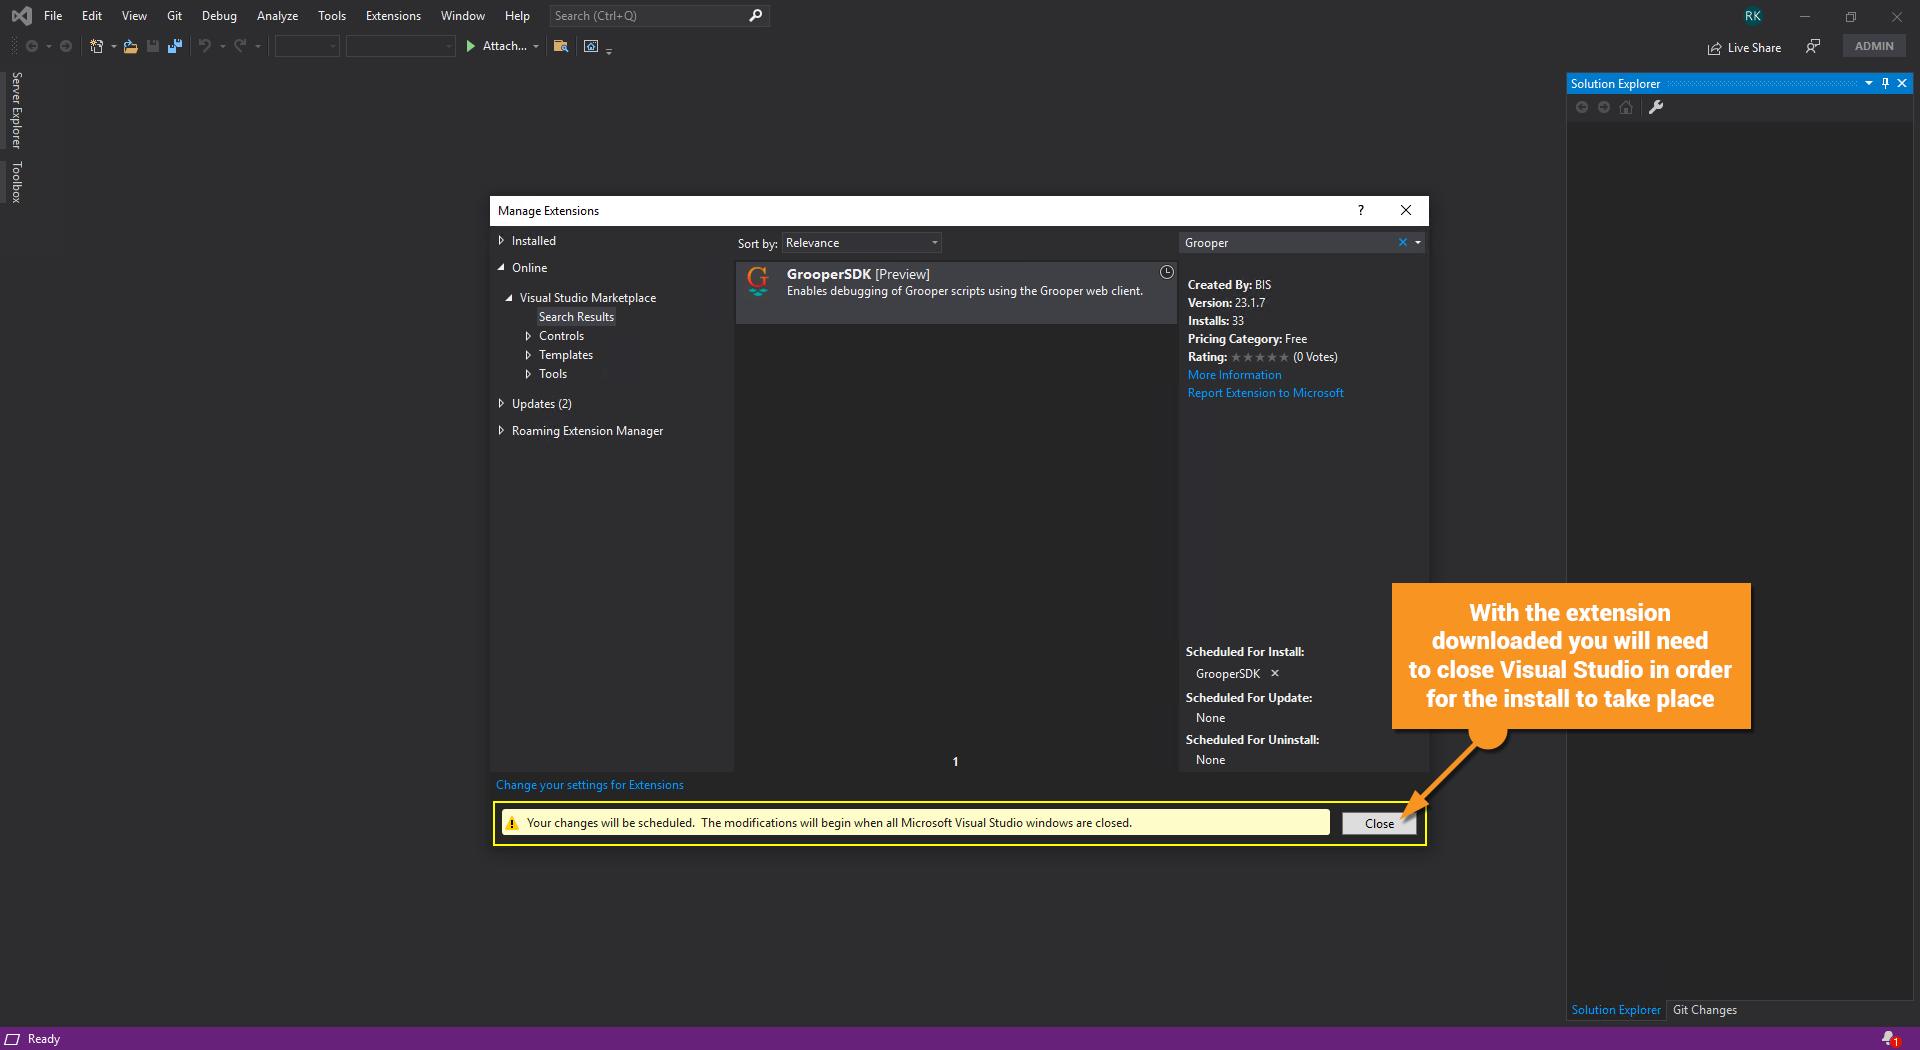This screenshot has width=1920, height=1050.
Task: Open Change your settings for Extensions link
Action: click(x=590, y=785)
